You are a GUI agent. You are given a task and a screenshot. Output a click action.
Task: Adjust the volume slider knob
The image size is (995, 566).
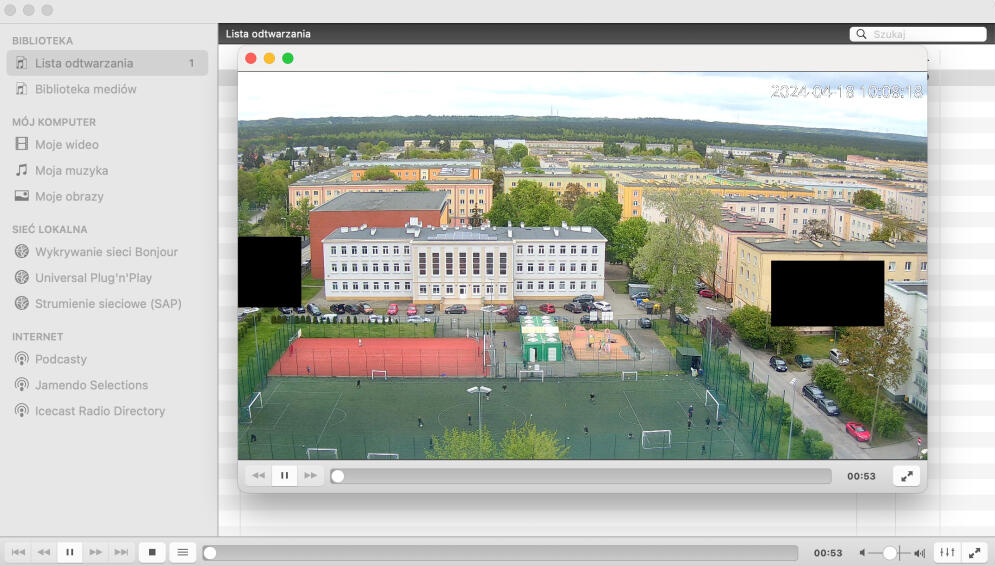[x=890, y=553]
